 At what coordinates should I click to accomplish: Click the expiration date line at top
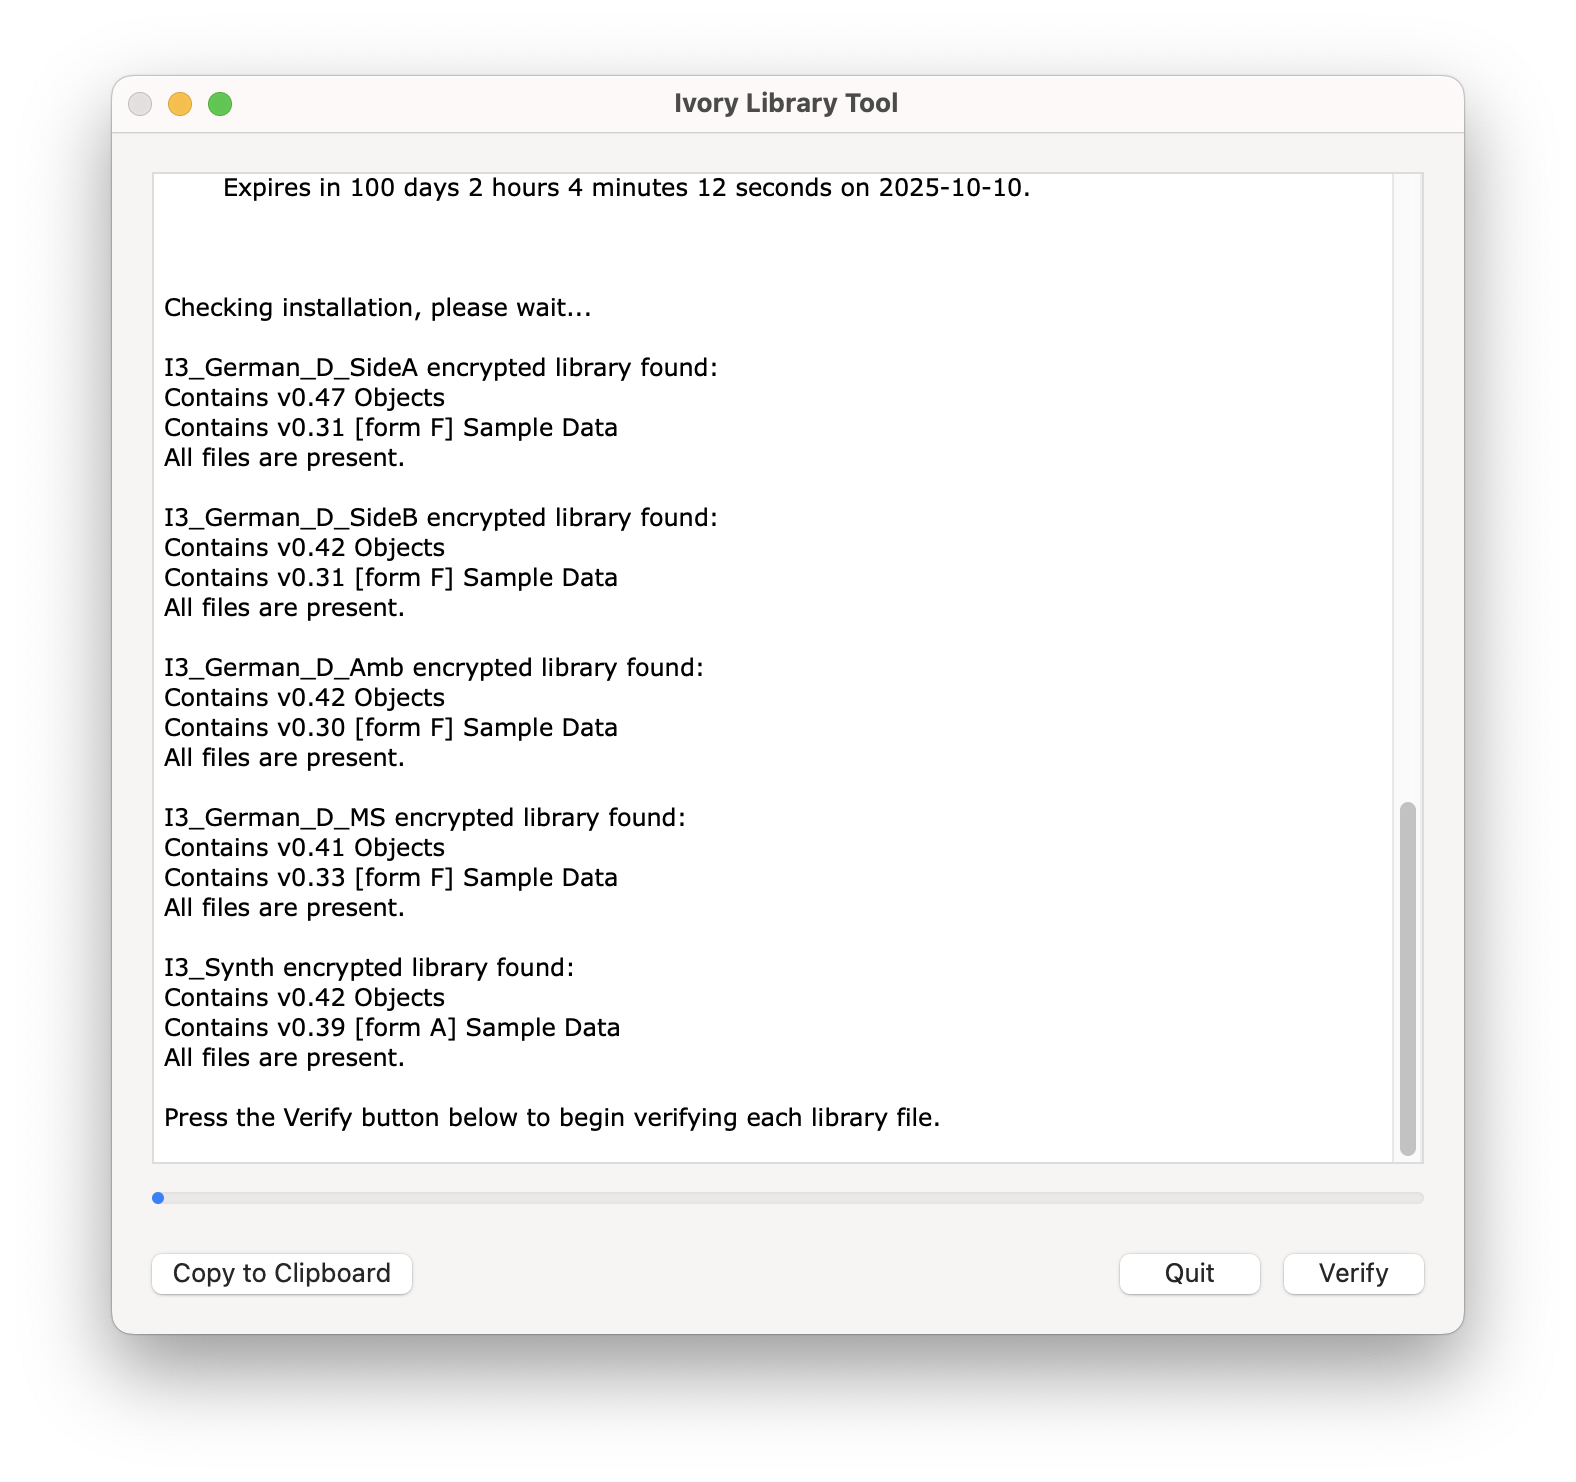[x=626, y=187]
